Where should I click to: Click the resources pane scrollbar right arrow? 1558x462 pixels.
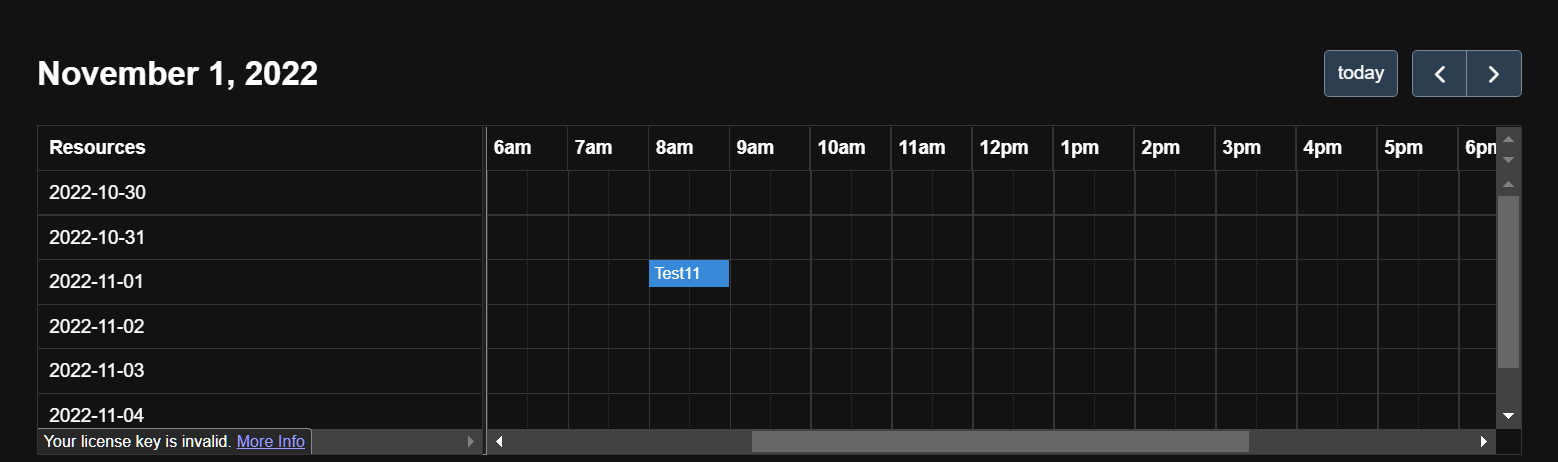pyautogui.click(x=471, y=441)
